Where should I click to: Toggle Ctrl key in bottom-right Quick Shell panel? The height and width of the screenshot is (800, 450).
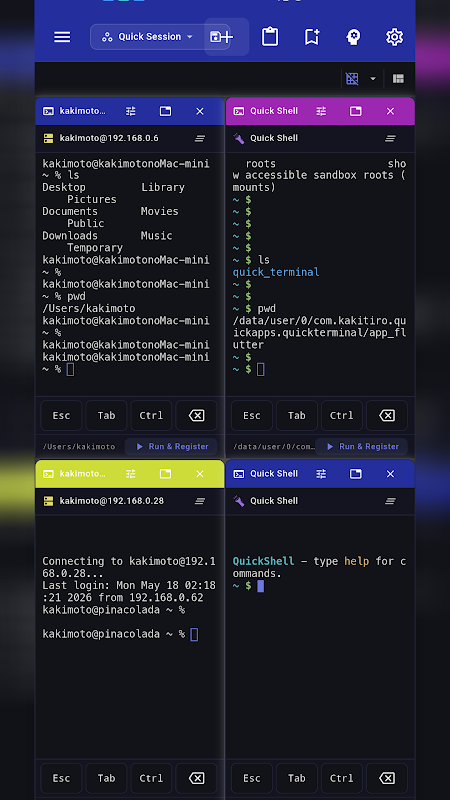pyautogui.click(x=341, y=778)
